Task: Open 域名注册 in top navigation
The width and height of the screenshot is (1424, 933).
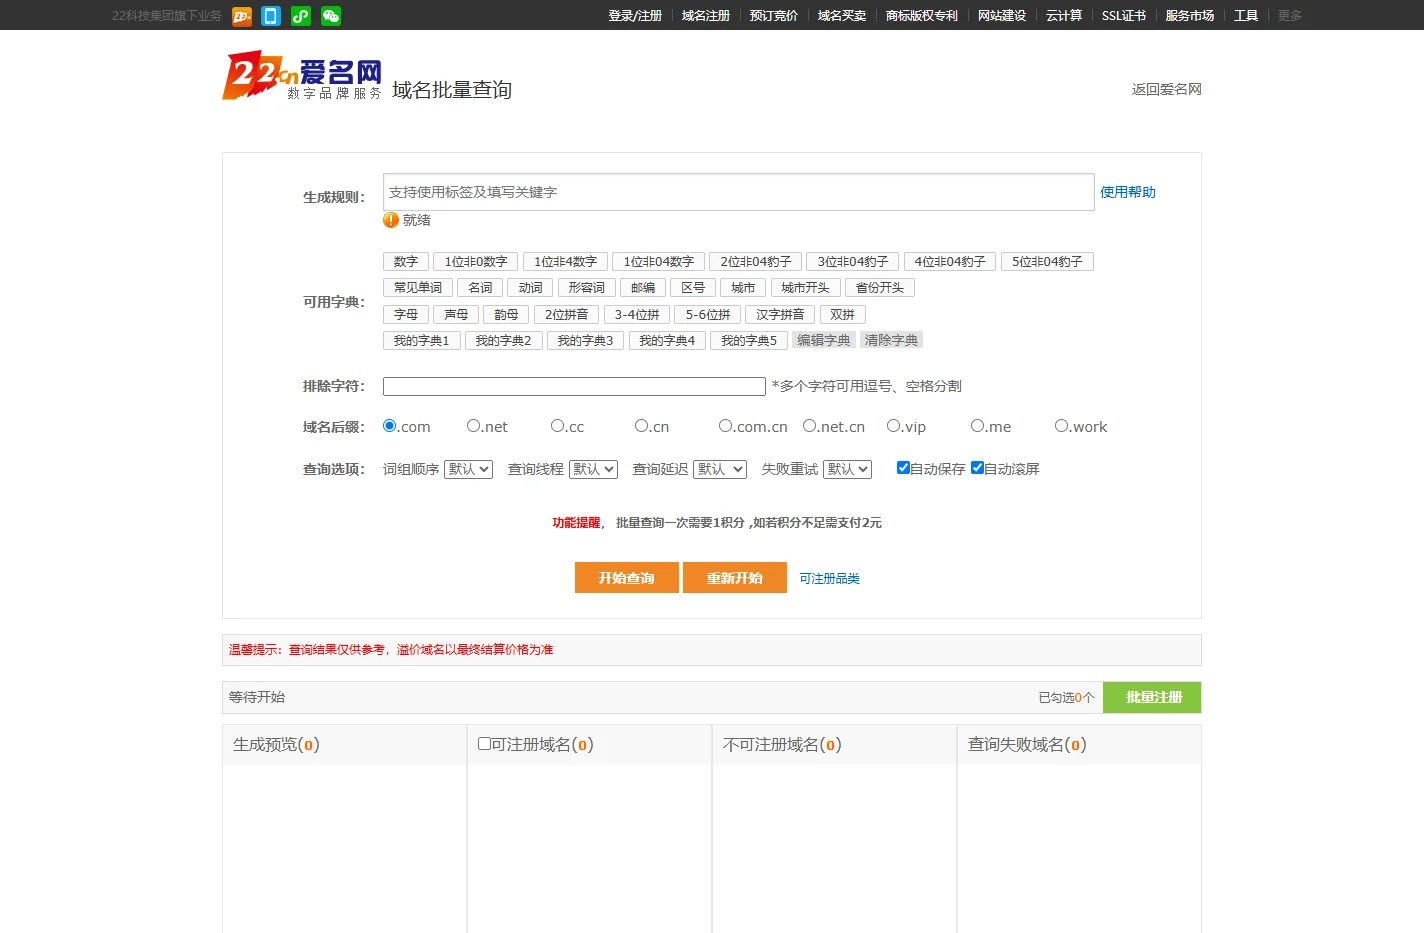Action: tap(706, 16)
